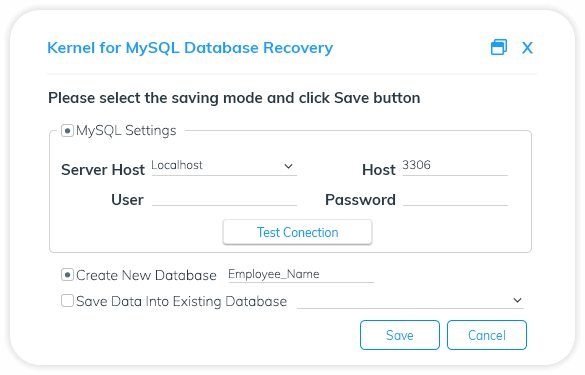Expand the existing database list chevron
This screenshot has height=375, width=585.
[517, 300]
